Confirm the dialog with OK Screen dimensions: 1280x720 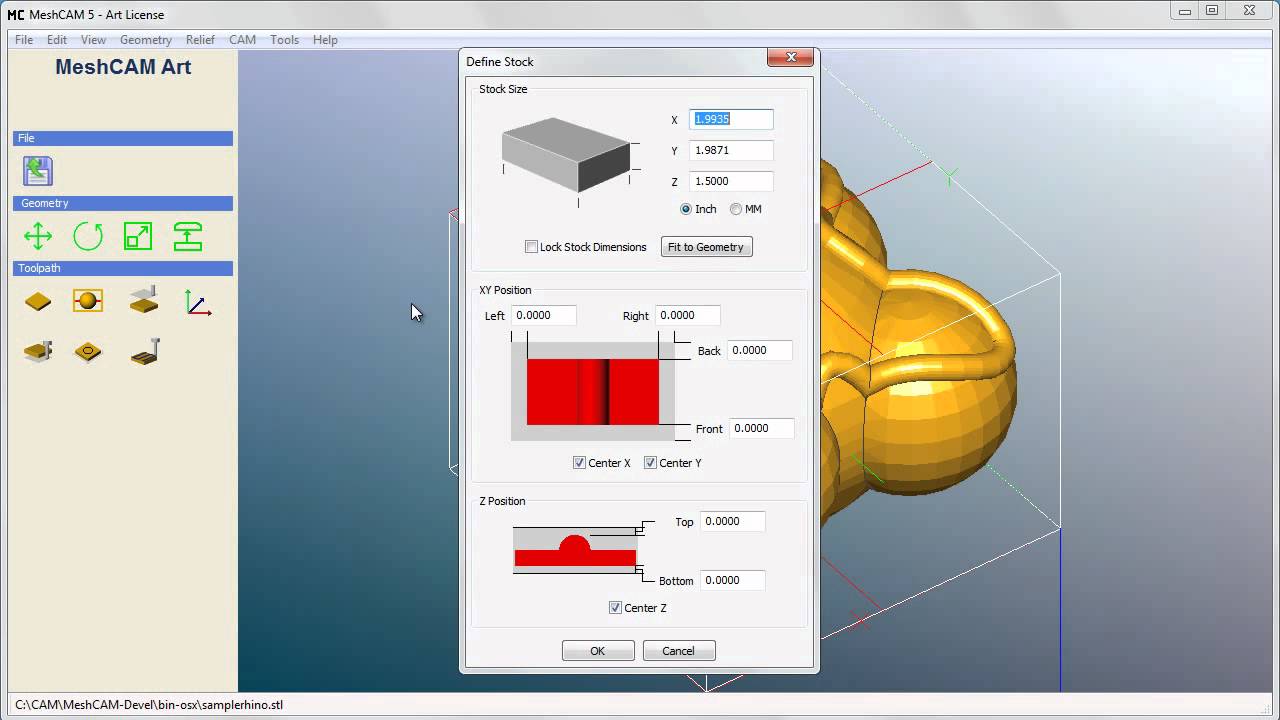[x=598, y=651]
